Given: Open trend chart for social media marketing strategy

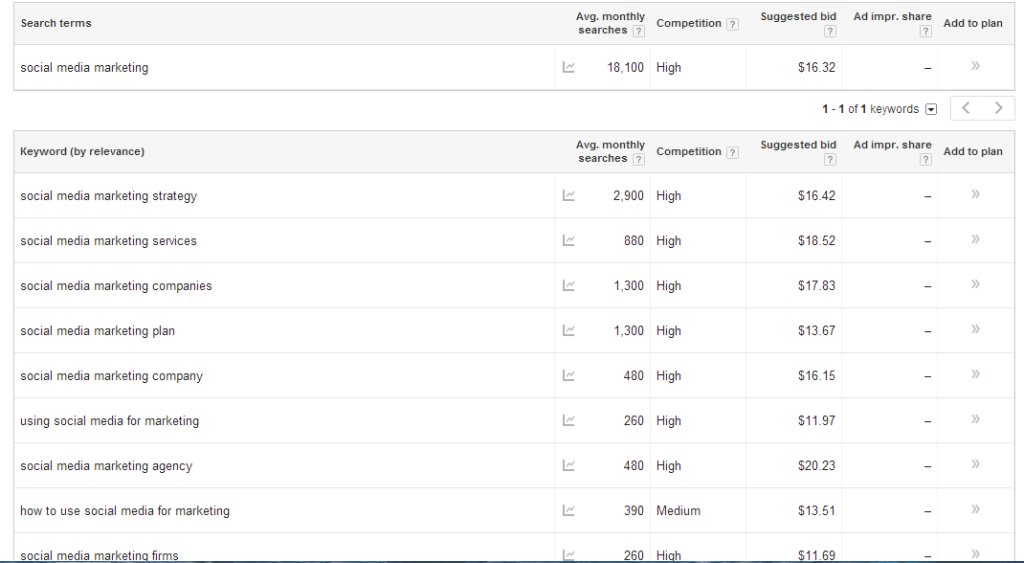Looking at the screenshot, I should [568, 195].
